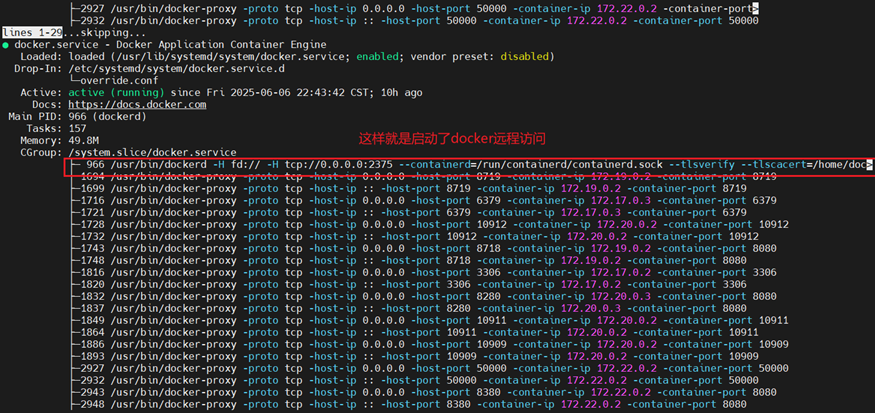The image size is (875, 413).
Task: Click the green 'enabled' word in Loaded line
Action: (x=378, y=56)
